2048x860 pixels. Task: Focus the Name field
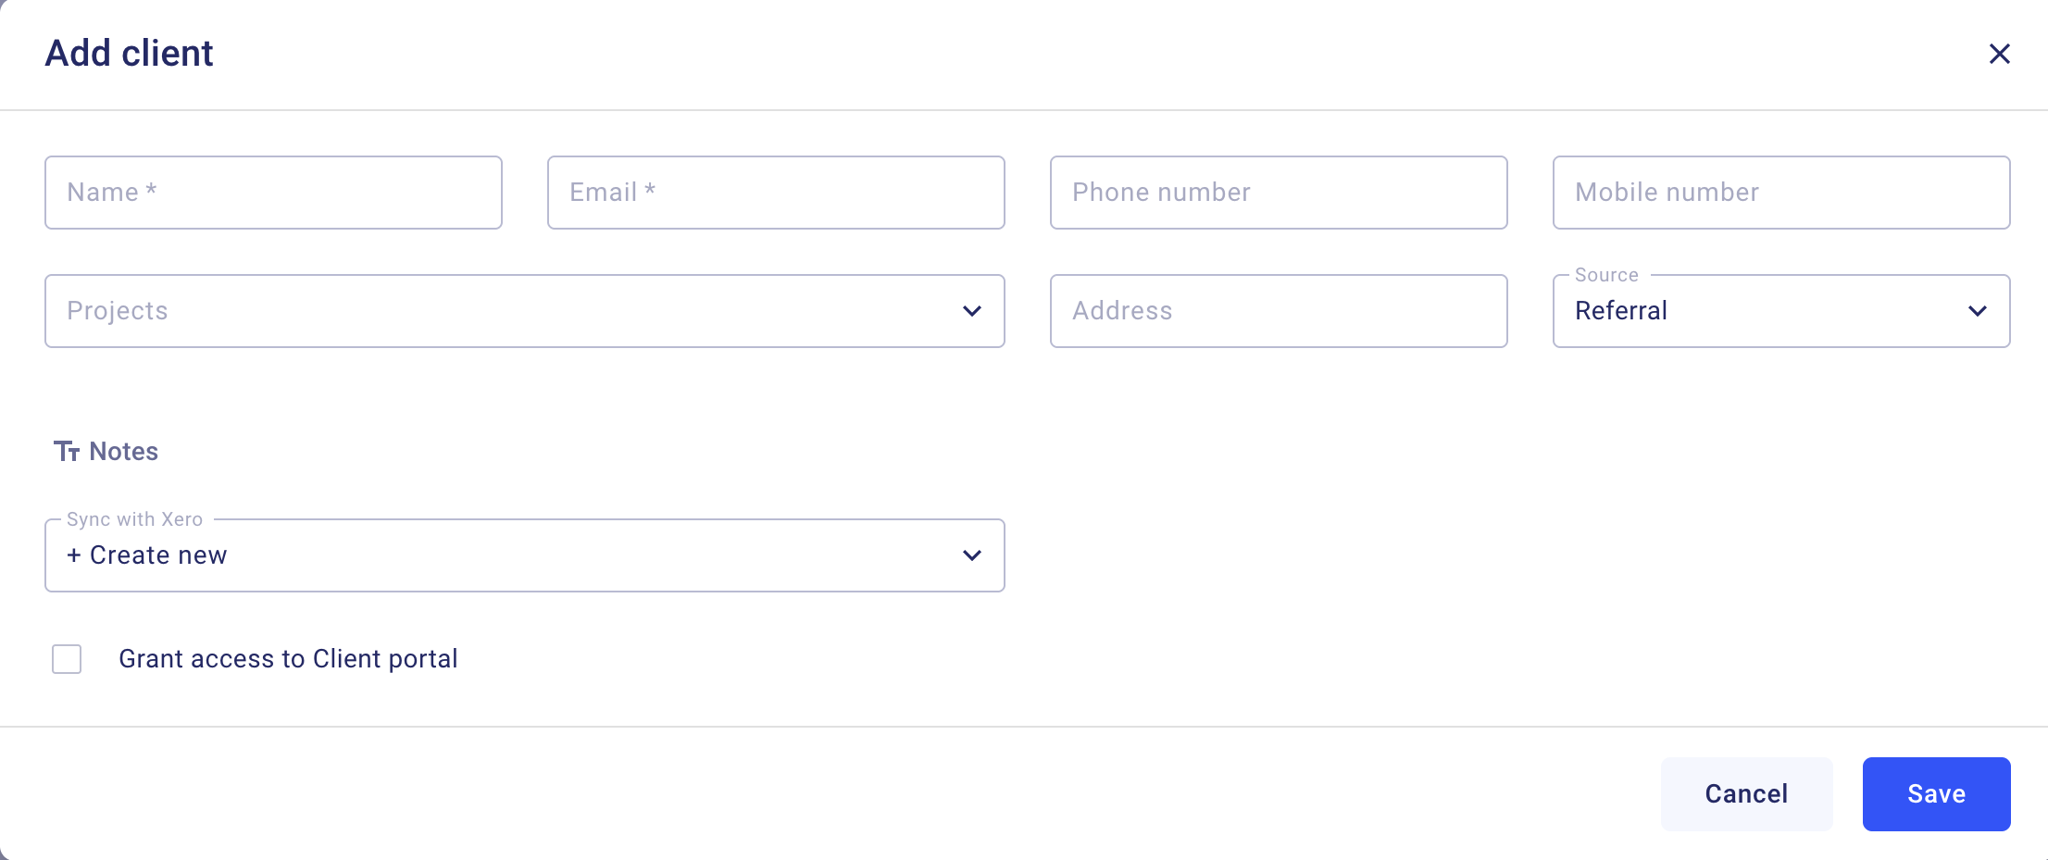(273, 192)
